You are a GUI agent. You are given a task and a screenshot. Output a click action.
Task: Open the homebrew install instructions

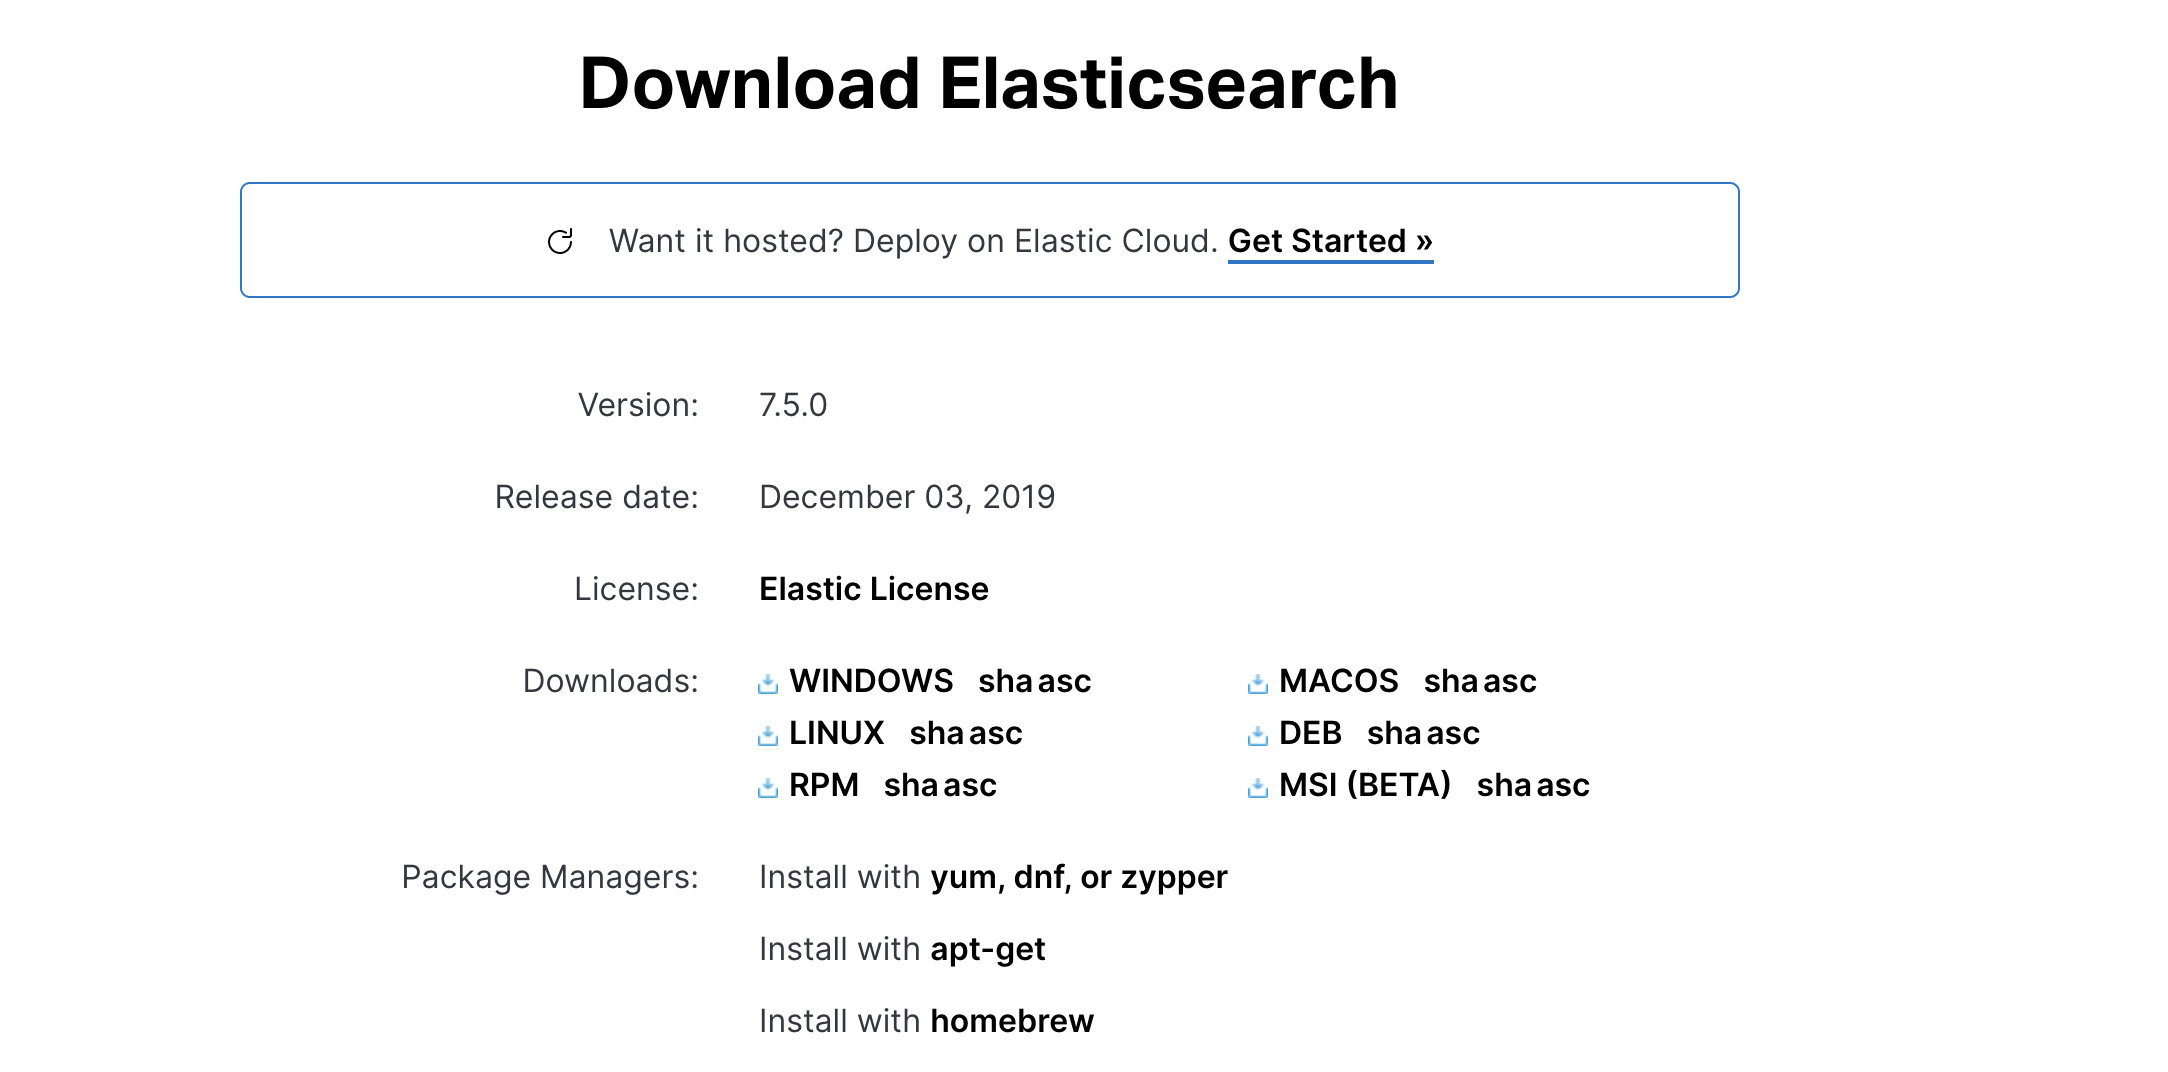(x=1012, y=1021)
